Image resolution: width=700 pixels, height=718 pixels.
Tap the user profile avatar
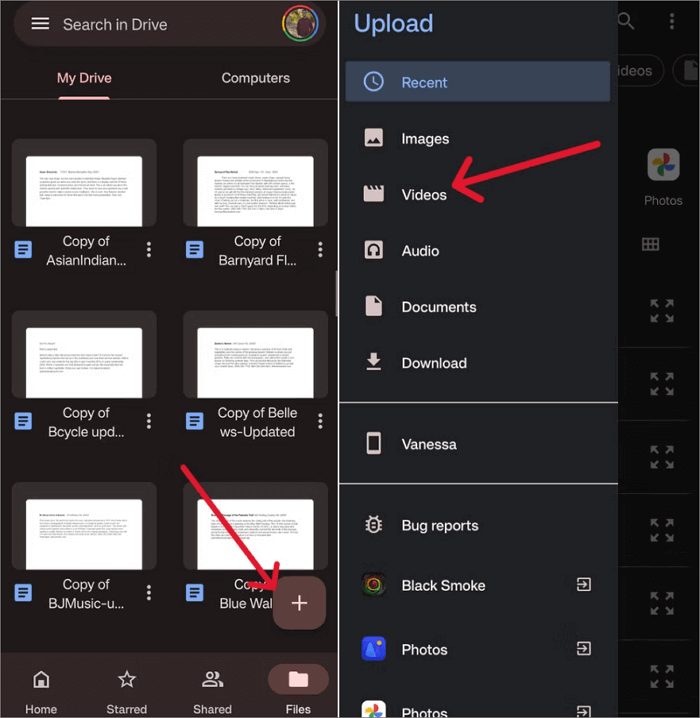coord(299,24)
